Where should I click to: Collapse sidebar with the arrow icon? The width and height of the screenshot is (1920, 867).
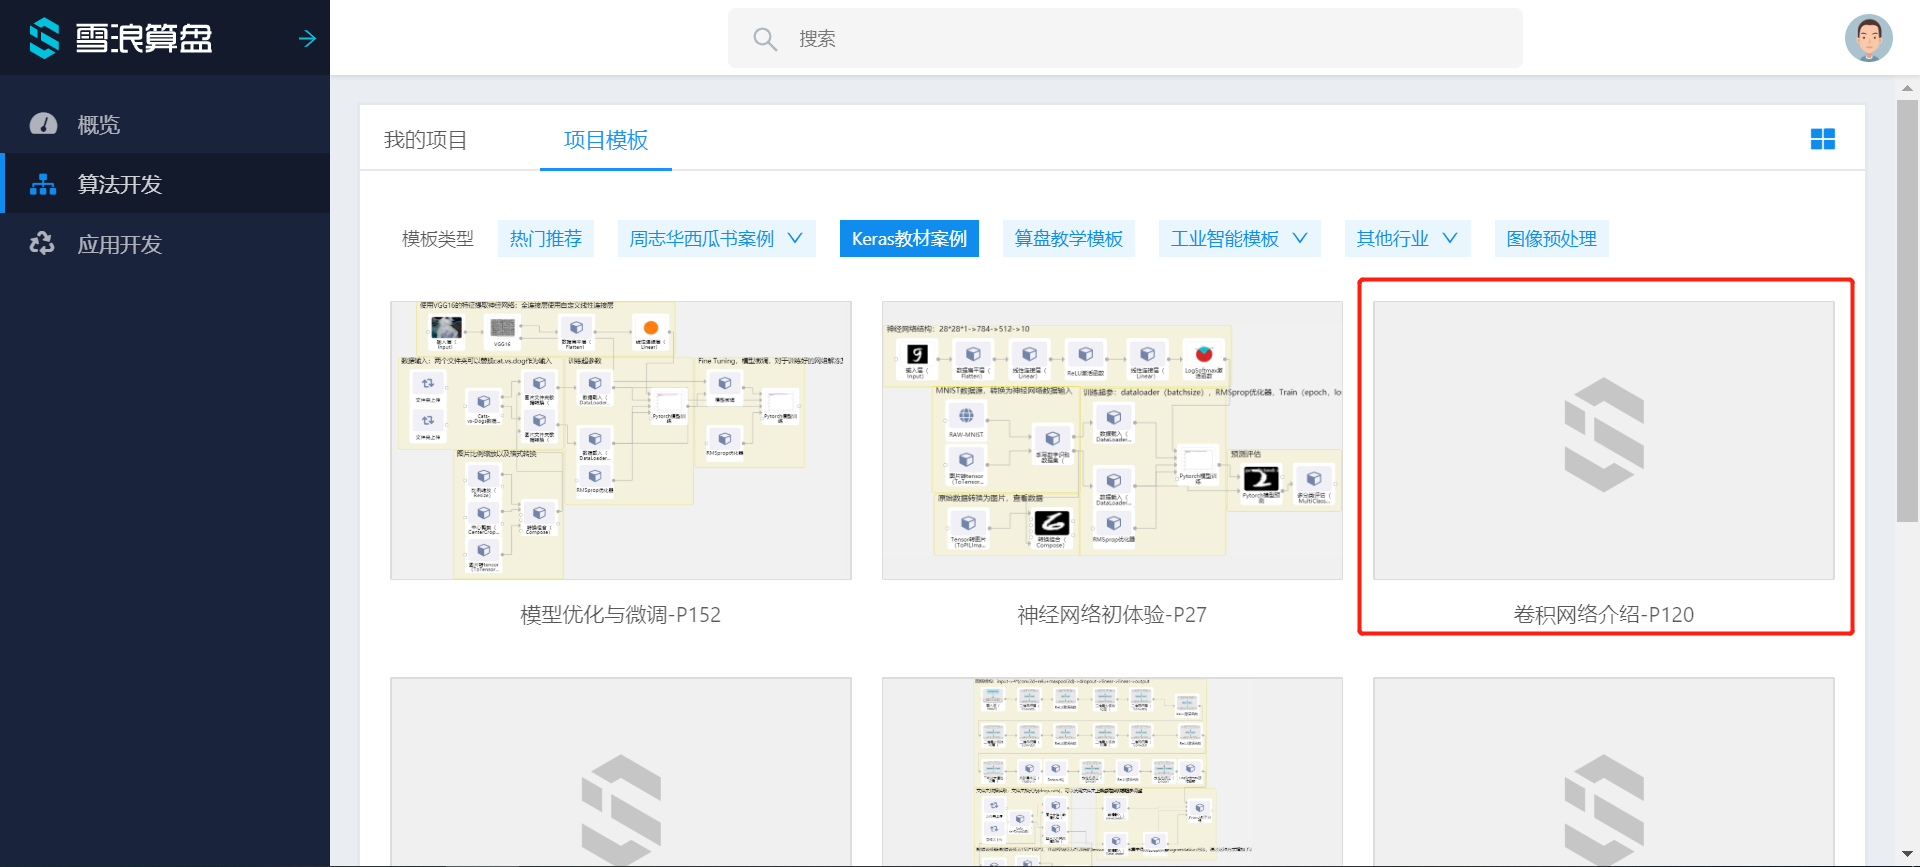(307, 38)
